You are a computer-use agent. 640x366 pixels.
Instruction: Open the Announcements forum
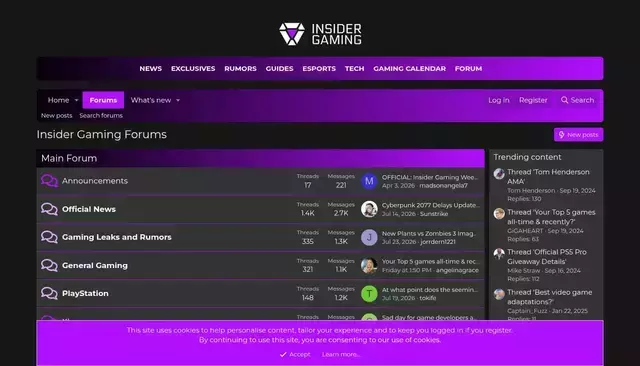[95, 181]
